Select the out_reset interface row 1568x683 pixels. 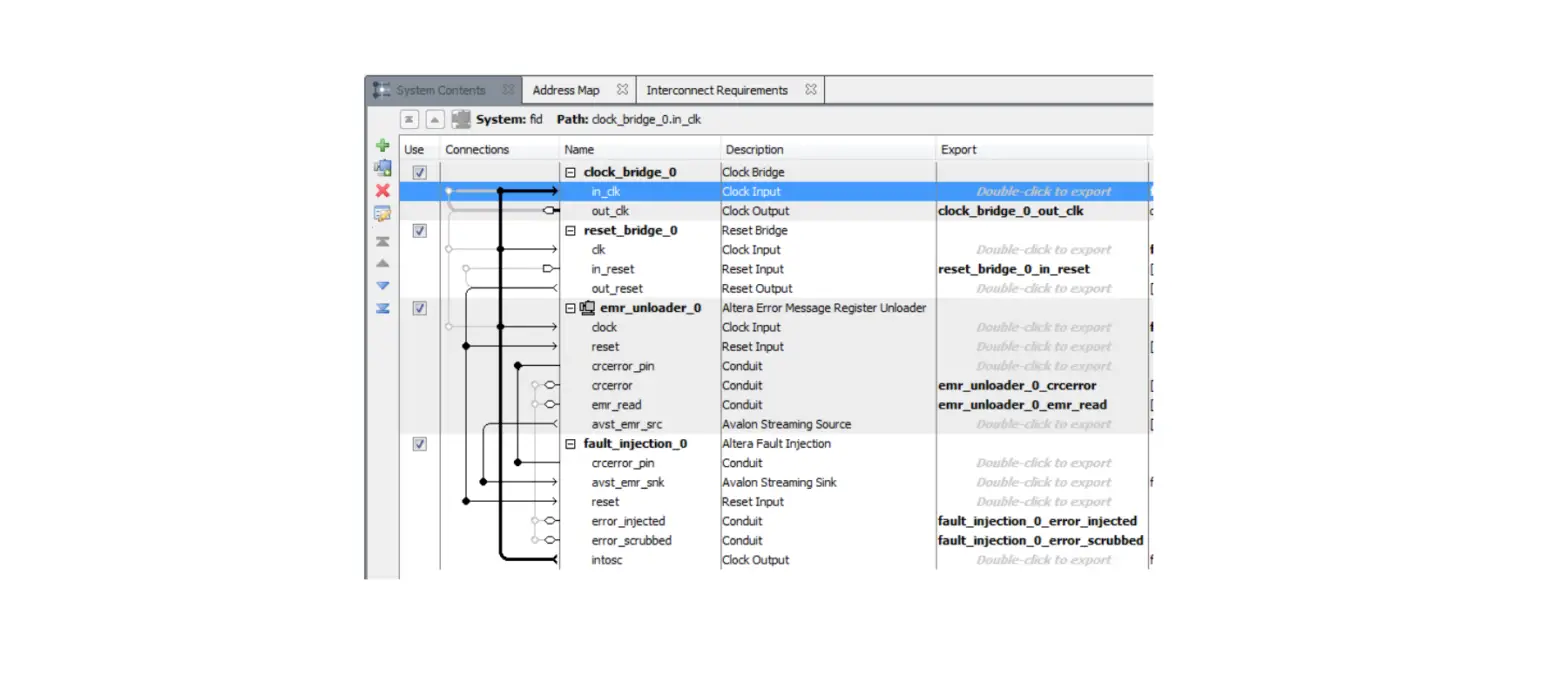coord(775,288)
